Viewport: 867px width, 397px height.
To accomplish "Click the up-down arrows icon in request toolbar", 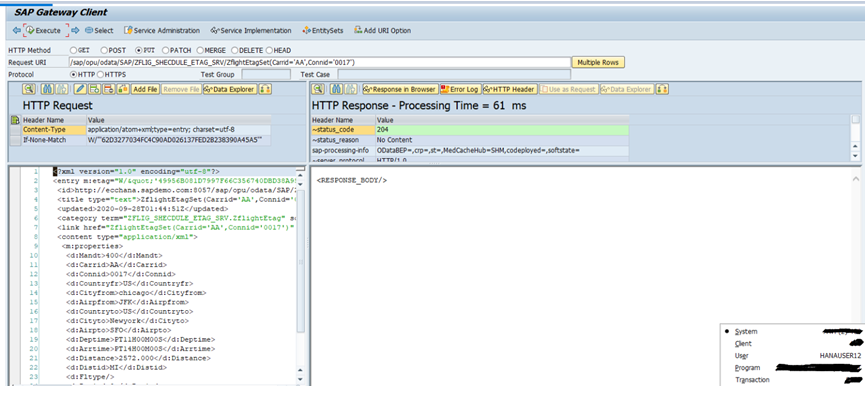I will click(265, 89).
